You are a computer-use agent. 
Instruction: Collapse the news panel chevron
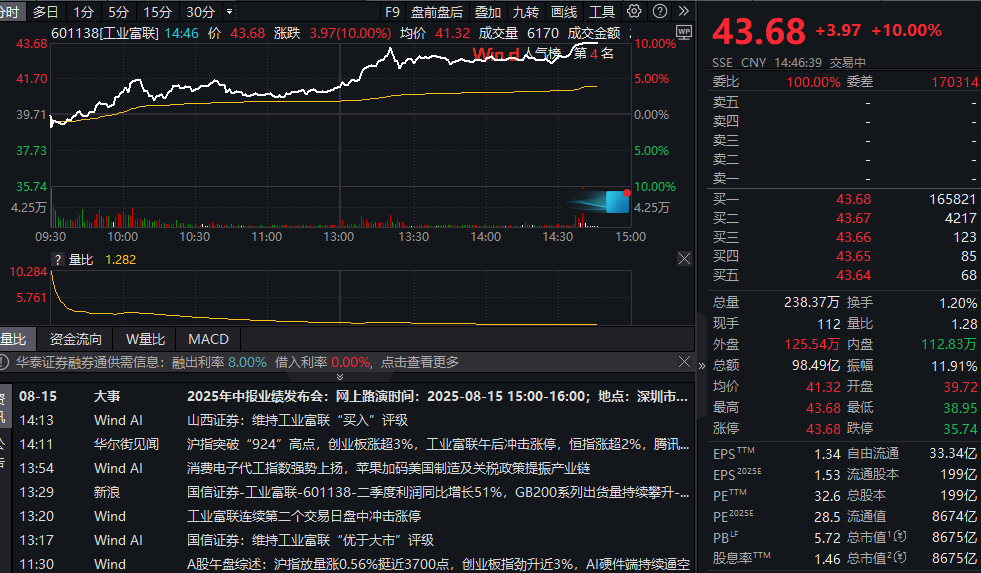(340, 377)
